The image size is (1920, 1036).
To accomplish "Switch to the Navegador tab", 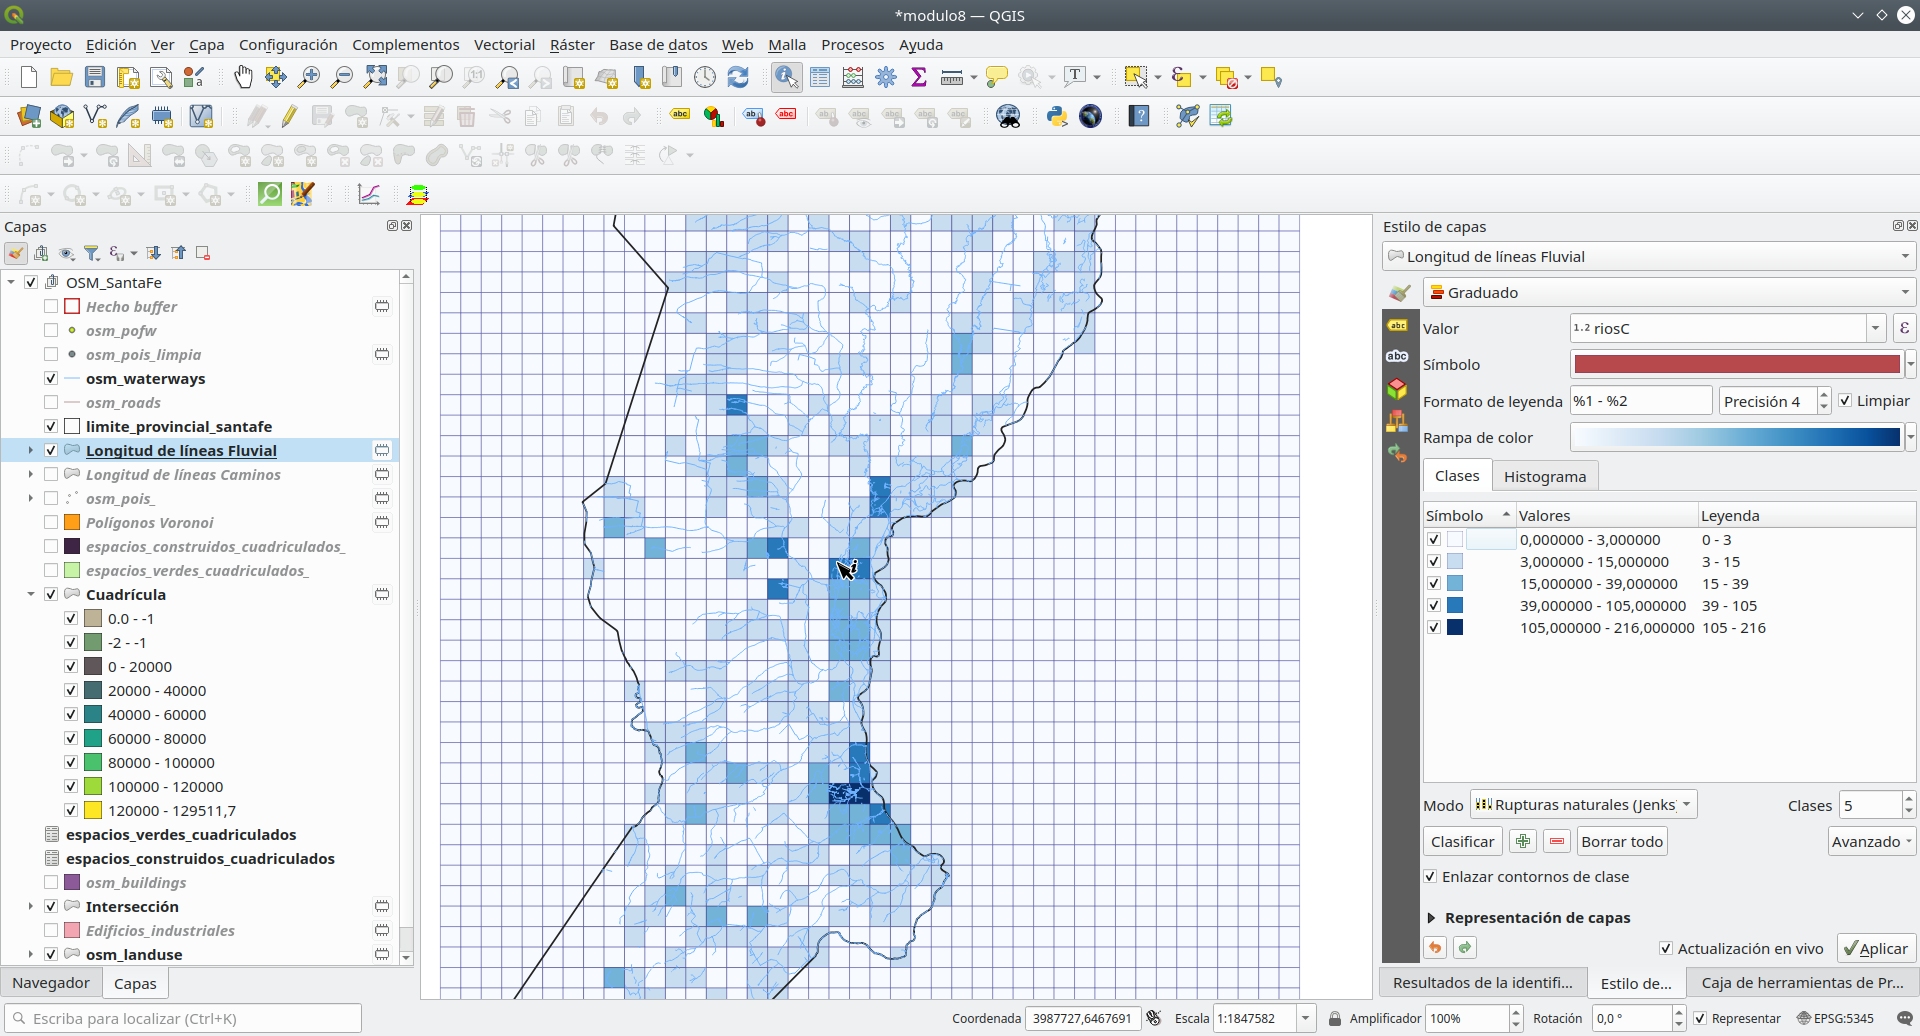I will point(51,983).
